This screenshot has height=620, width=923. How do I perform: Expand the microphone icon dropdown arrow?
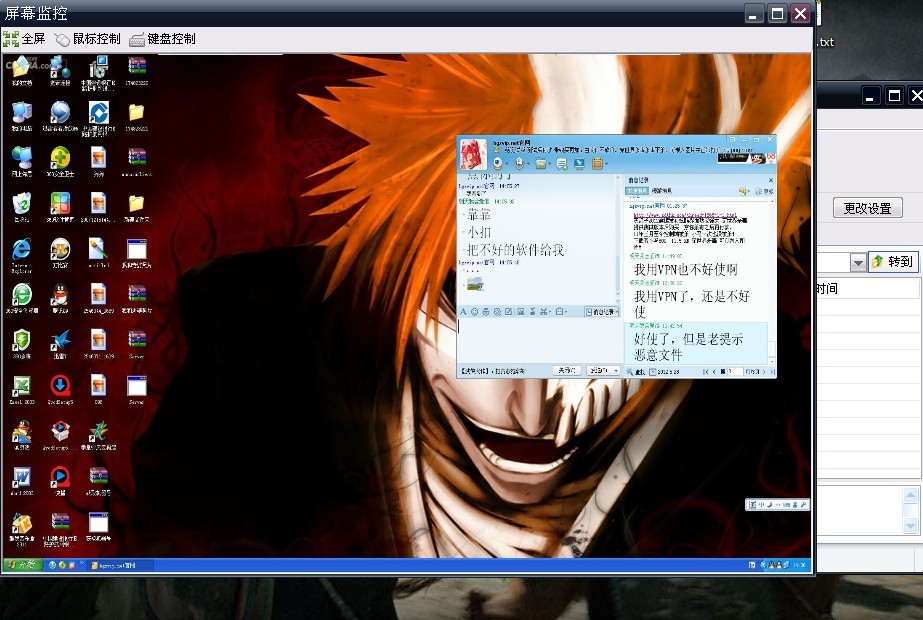[x=527, y=164]
